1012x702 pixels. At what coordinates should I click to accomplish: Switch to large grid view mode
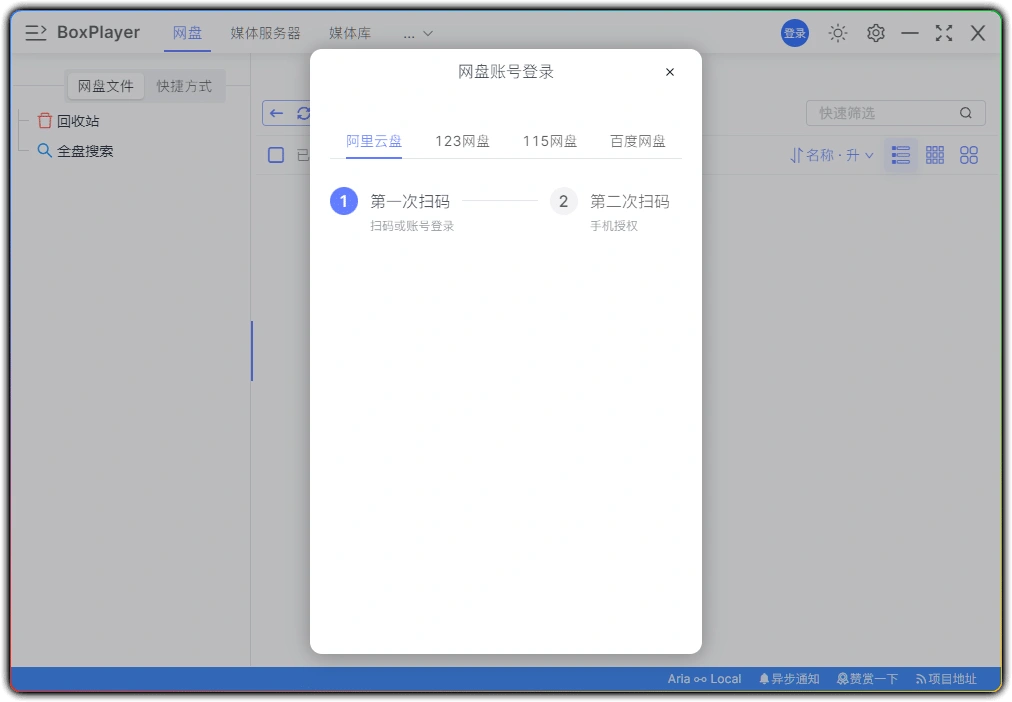pyautogui.click(x=969, y=155)
